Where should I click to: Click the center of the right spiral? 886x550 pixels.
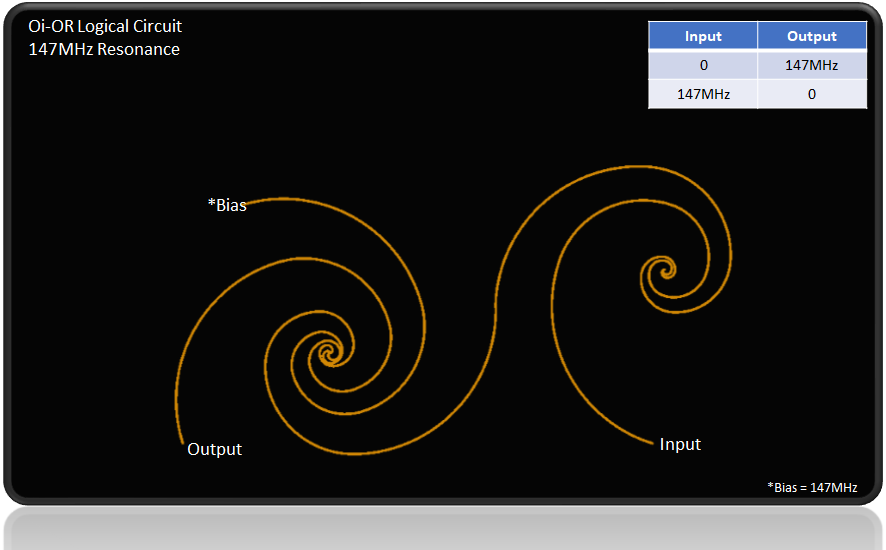pos(664,269)
